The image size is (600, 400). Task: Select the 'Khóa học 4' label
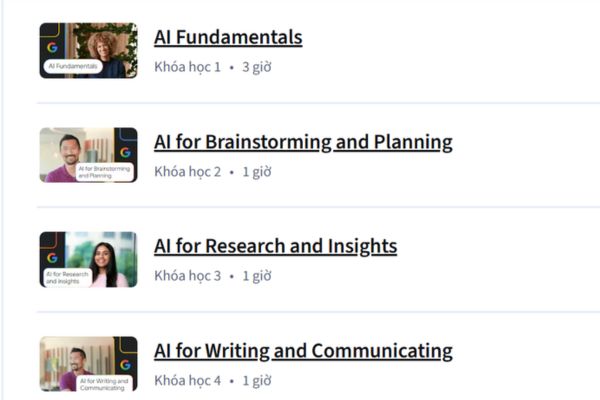tap(187, 380)
